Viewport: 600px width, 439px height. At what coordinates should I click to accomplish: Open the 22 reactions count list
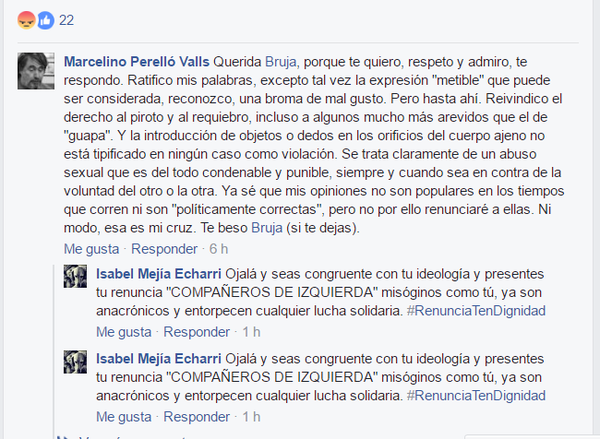(66, 20)
